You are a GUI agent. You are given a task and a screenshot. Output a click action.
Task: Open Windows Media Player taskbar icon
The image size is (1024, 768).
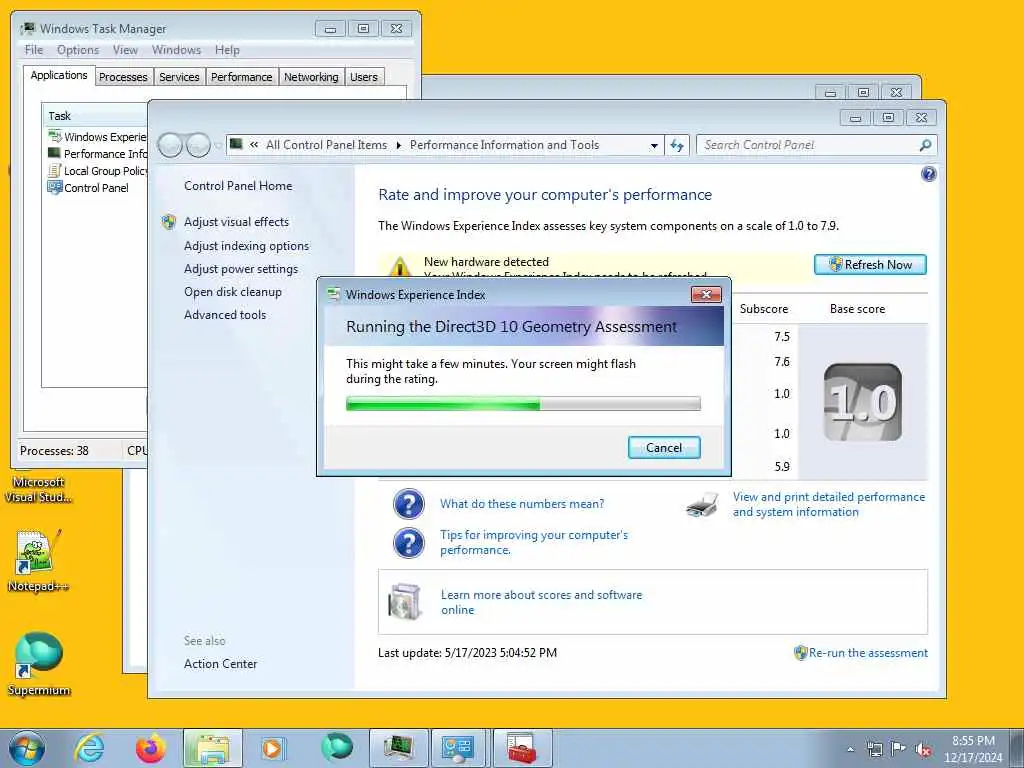[x=272, y=748]
